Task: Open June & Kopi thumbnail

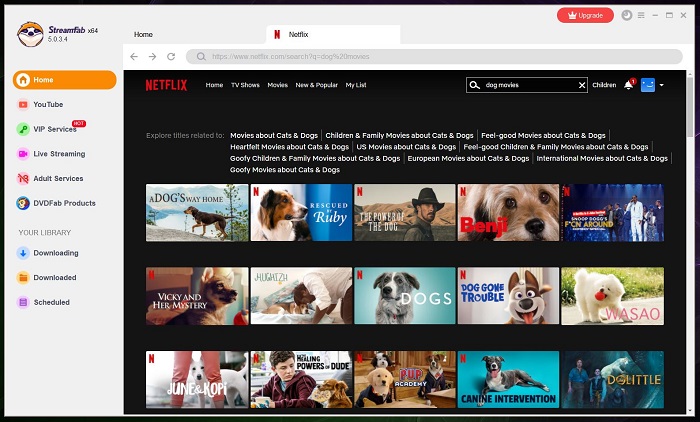Action: [197, 380]
